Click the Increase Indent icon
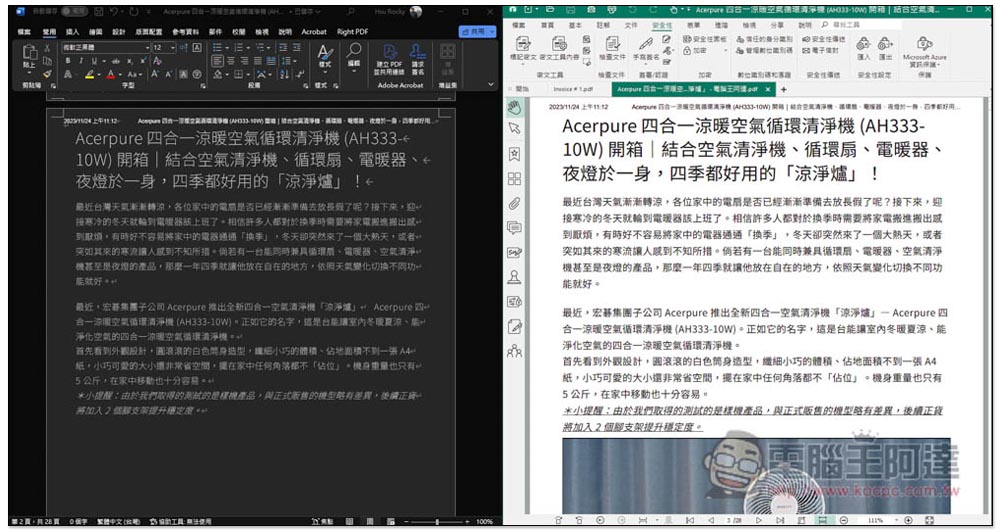 (x=297, y=48)
